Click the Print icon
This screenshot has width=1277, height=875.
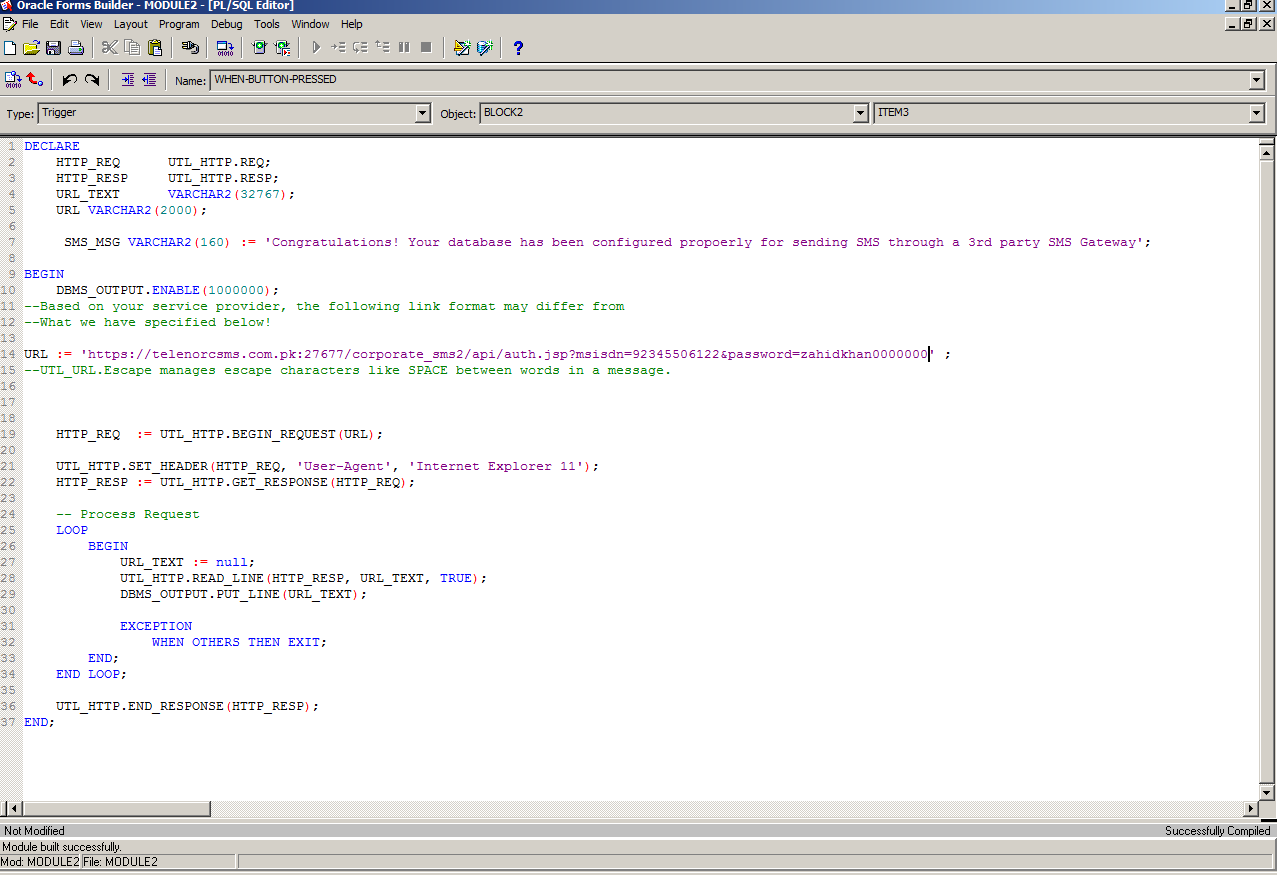coord(75,47)
